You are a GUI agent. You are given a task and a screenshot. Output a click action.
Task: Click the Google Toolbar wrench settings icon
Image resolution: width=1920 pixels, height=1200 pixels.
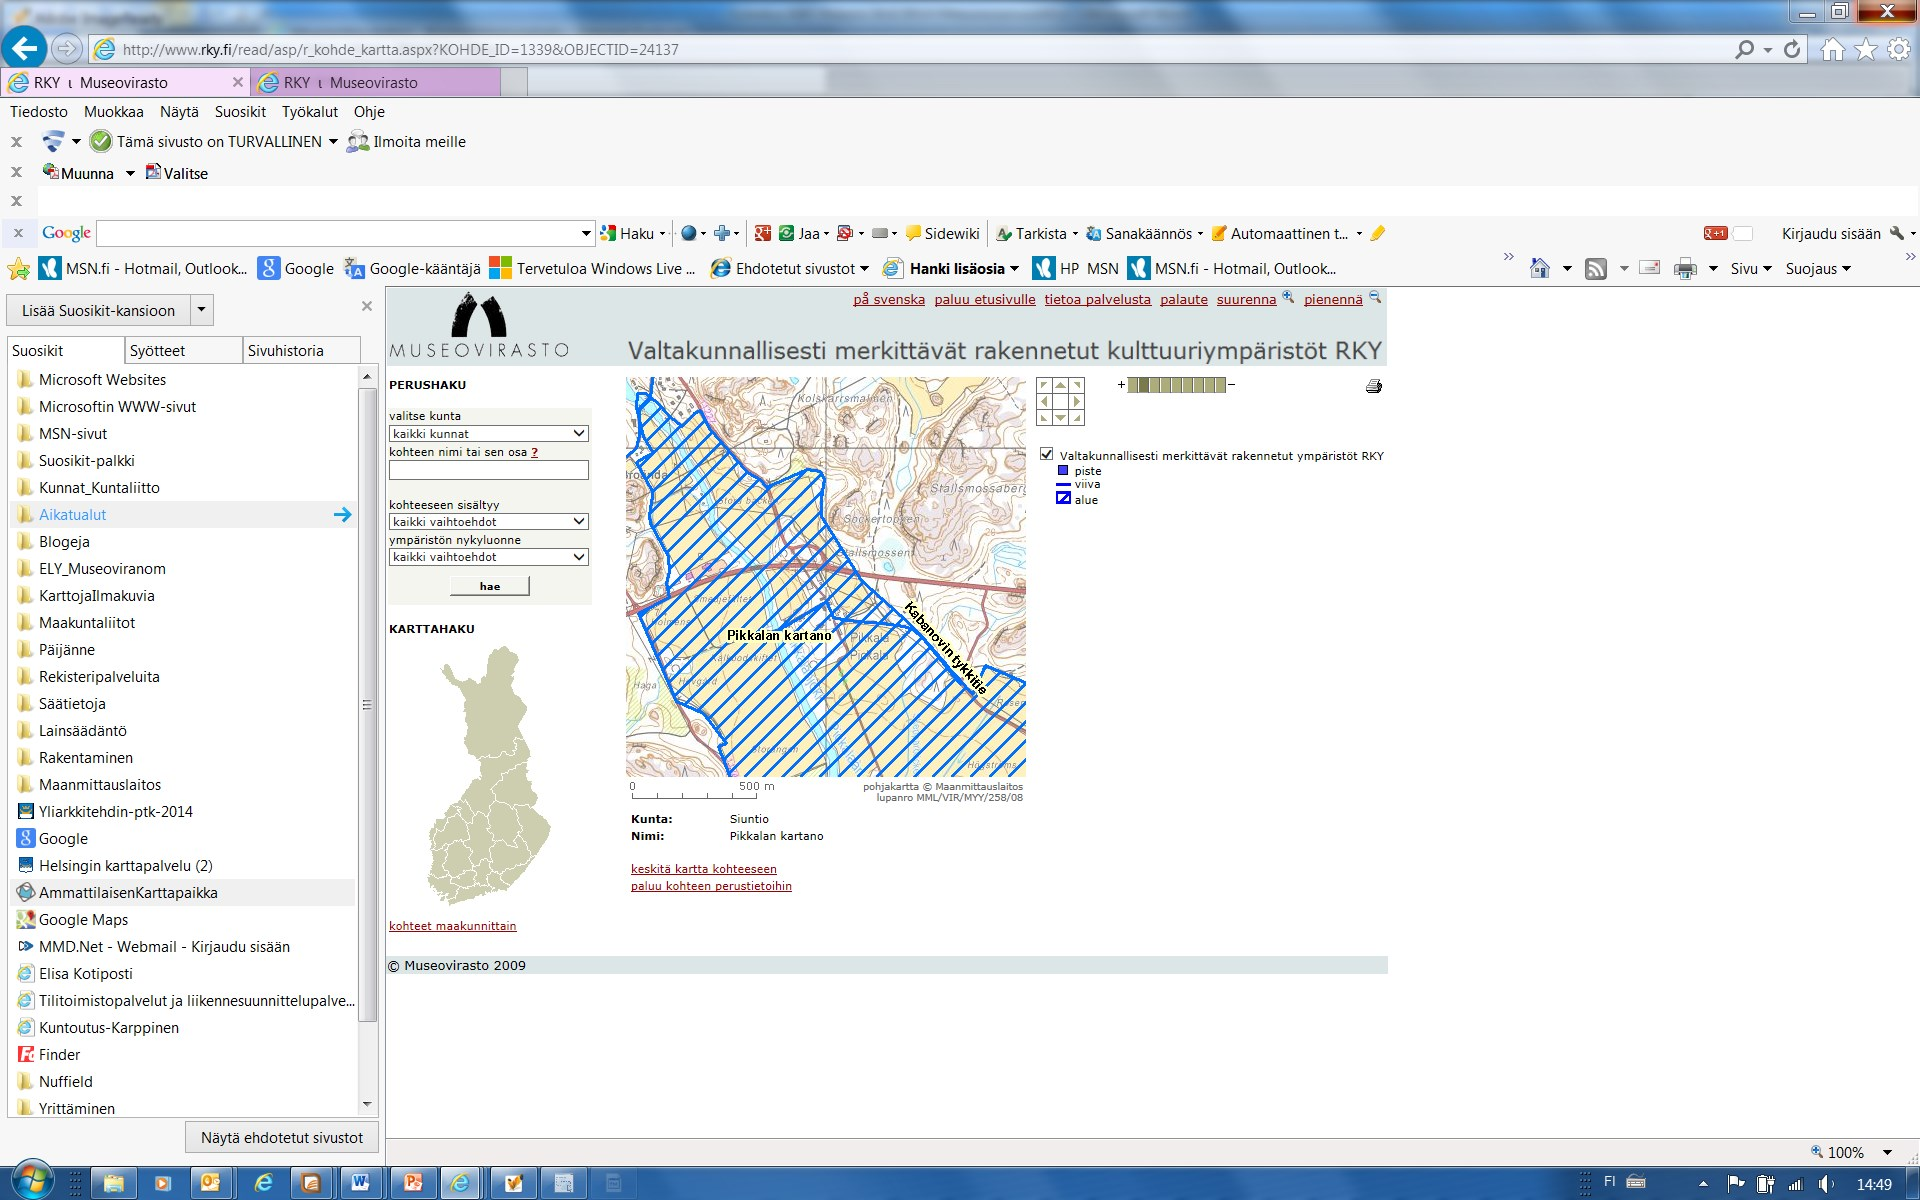click(x=1896, y=233)
